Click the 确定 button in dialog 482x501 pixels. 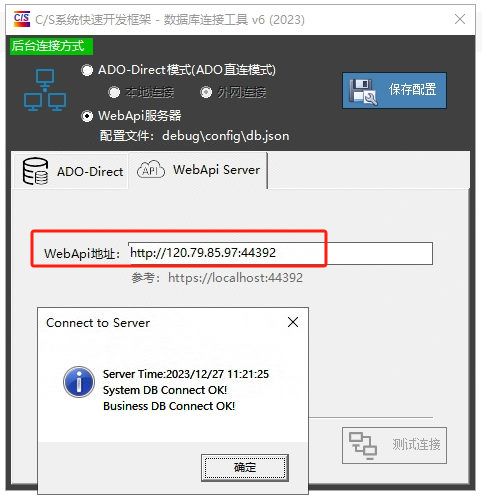click(x=245, y=468)
